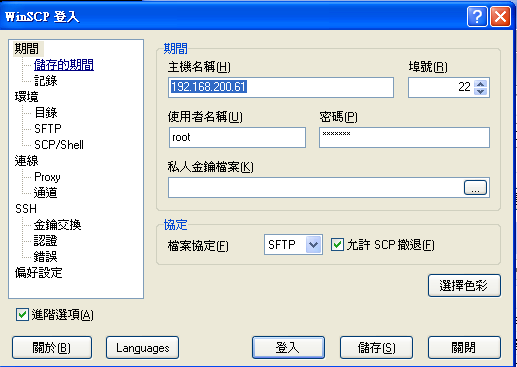Click the 使用者名稱 username field

[x=237, y=137]
